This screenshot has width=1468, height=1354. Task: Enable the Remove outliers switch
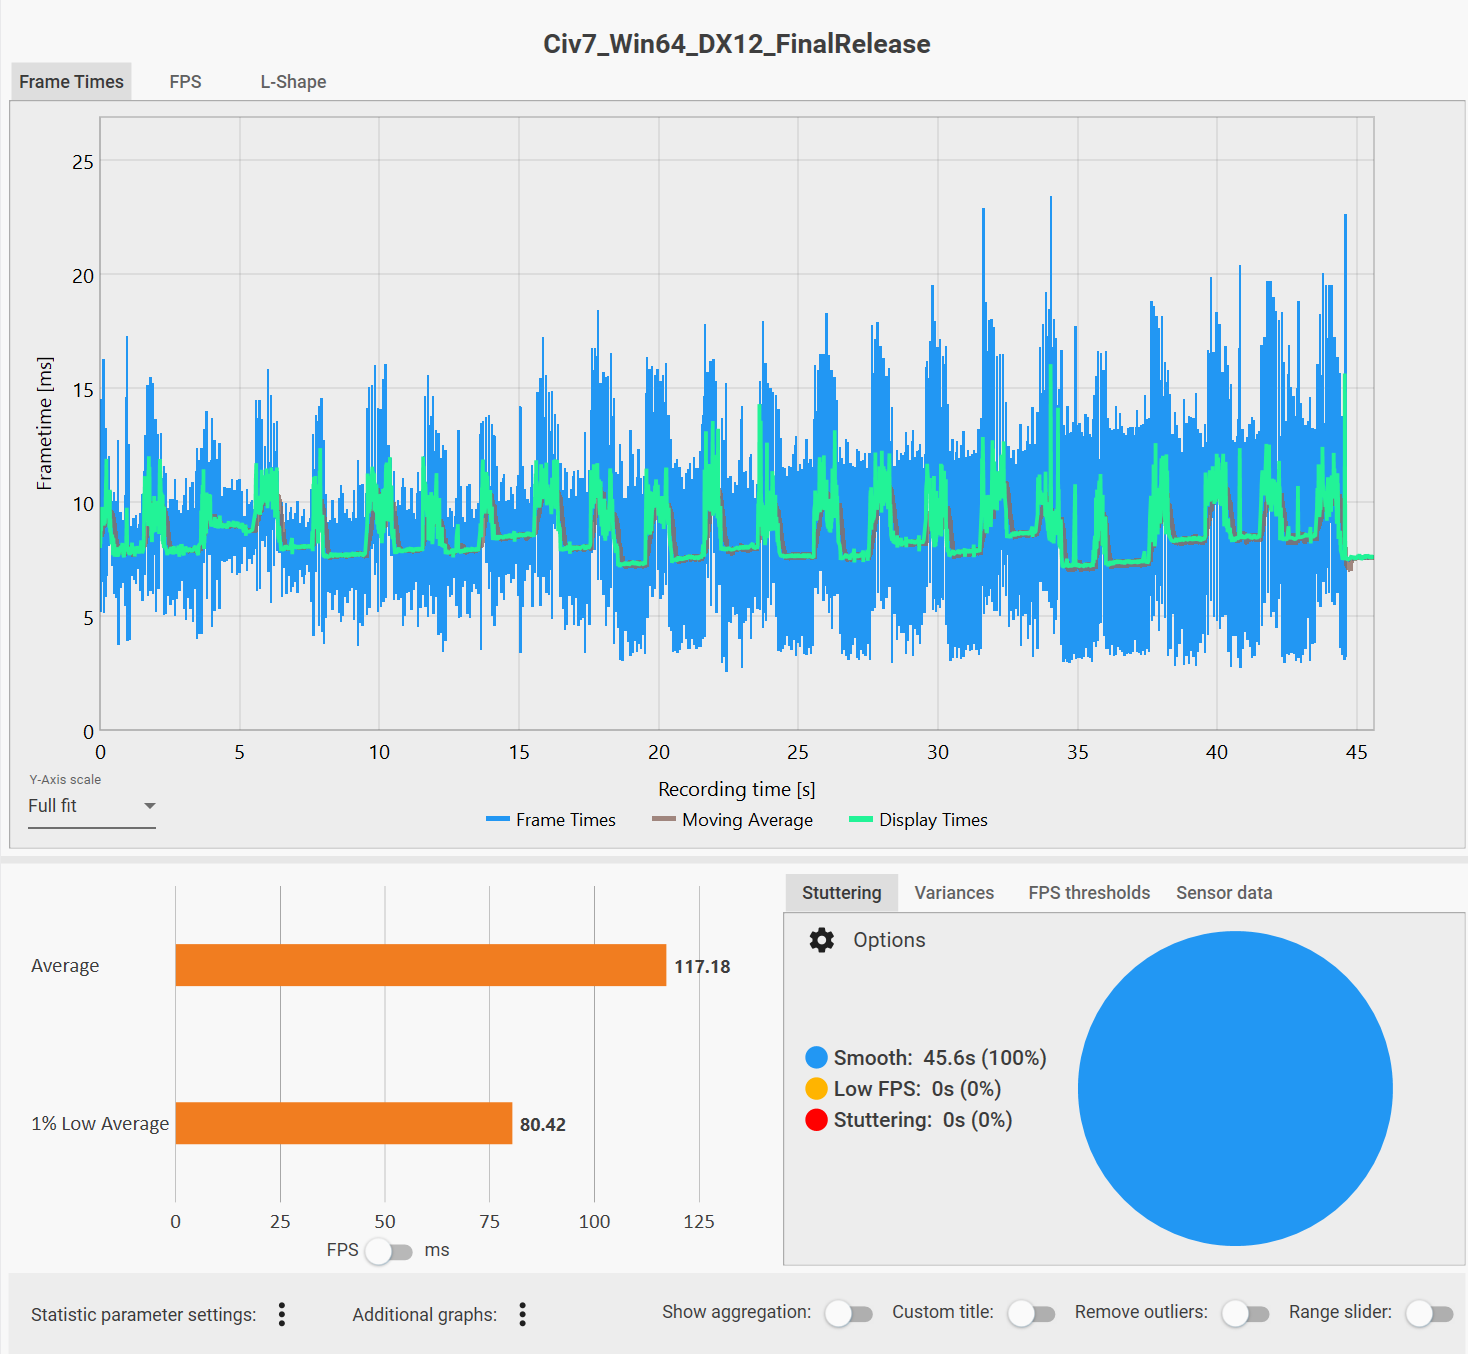pyautogui.click(x=1245, y=1313)
